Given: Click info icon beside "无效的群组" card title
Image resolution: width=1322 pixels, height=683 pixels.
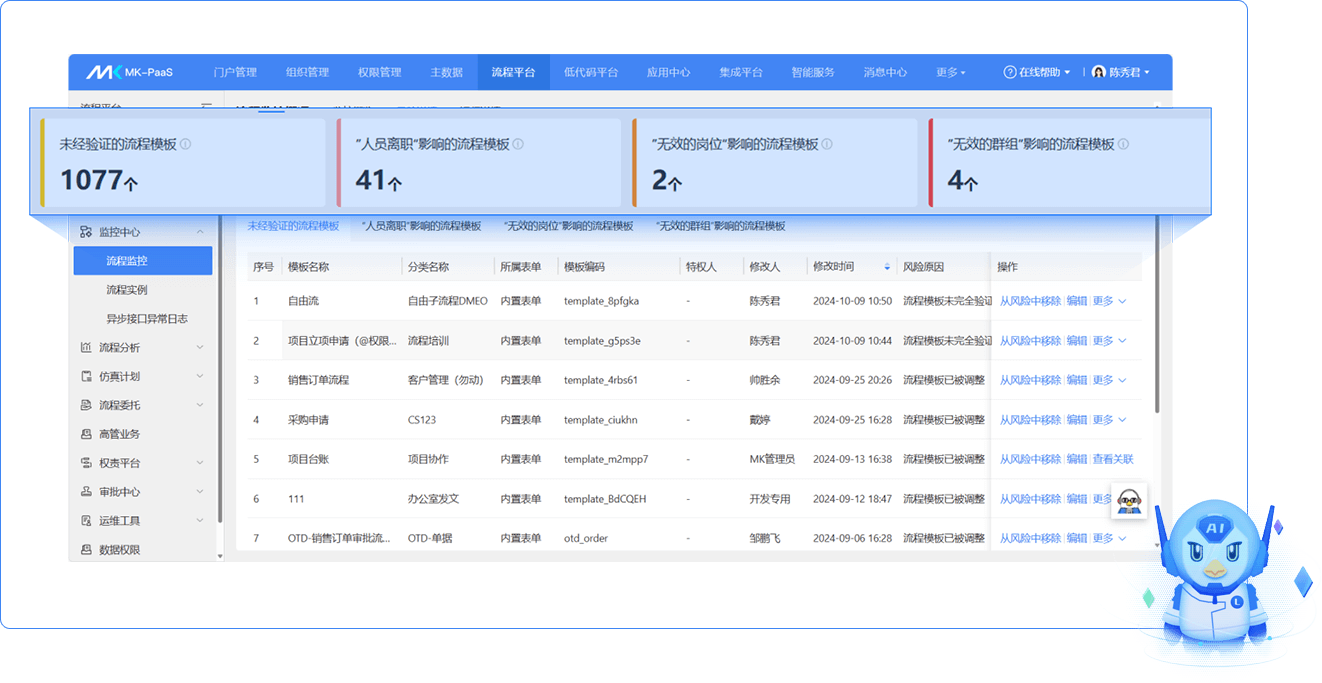Looking at the screenshot, I should tap(1123, 144).
